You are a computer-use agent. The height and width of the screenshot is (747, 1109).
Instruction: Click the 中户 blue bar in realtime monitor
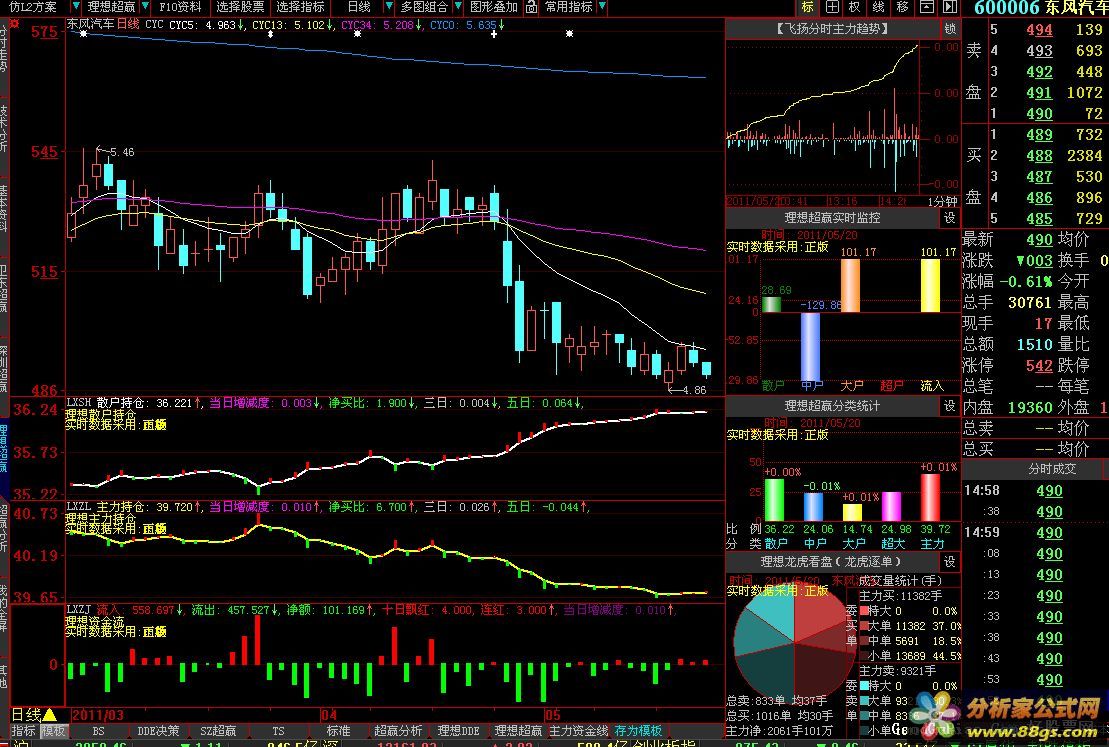[x=811, y=347]
